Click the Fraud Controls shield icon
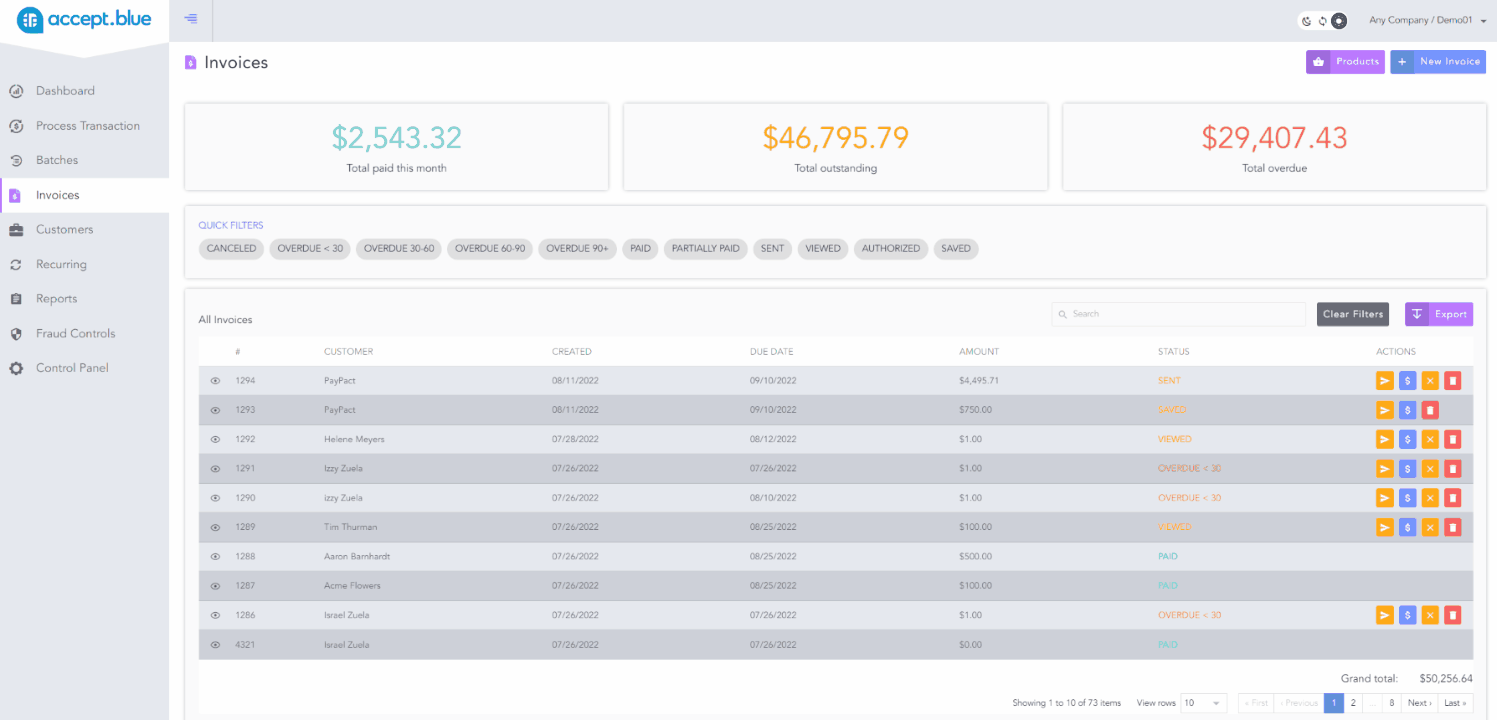The image size is (1497, 720). coord(16,334)
